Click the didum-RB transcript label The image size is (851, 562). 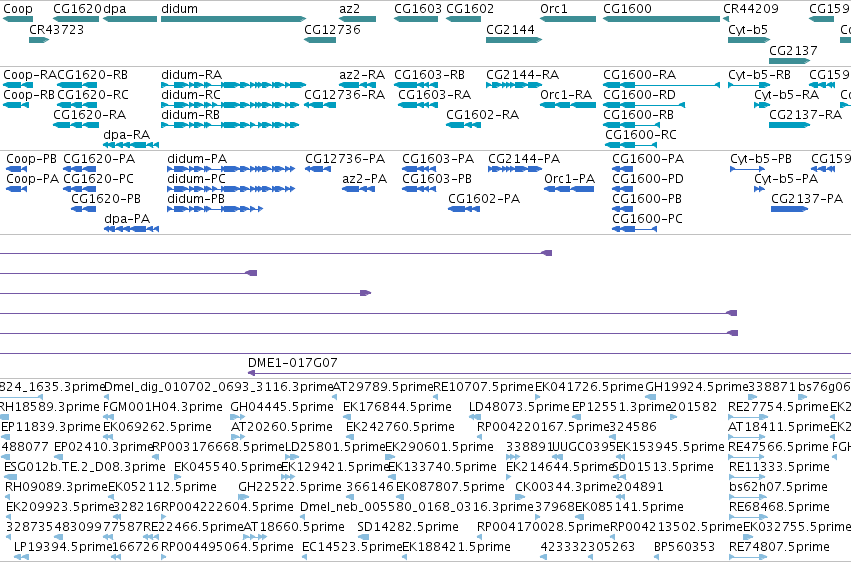coord(190,115)
